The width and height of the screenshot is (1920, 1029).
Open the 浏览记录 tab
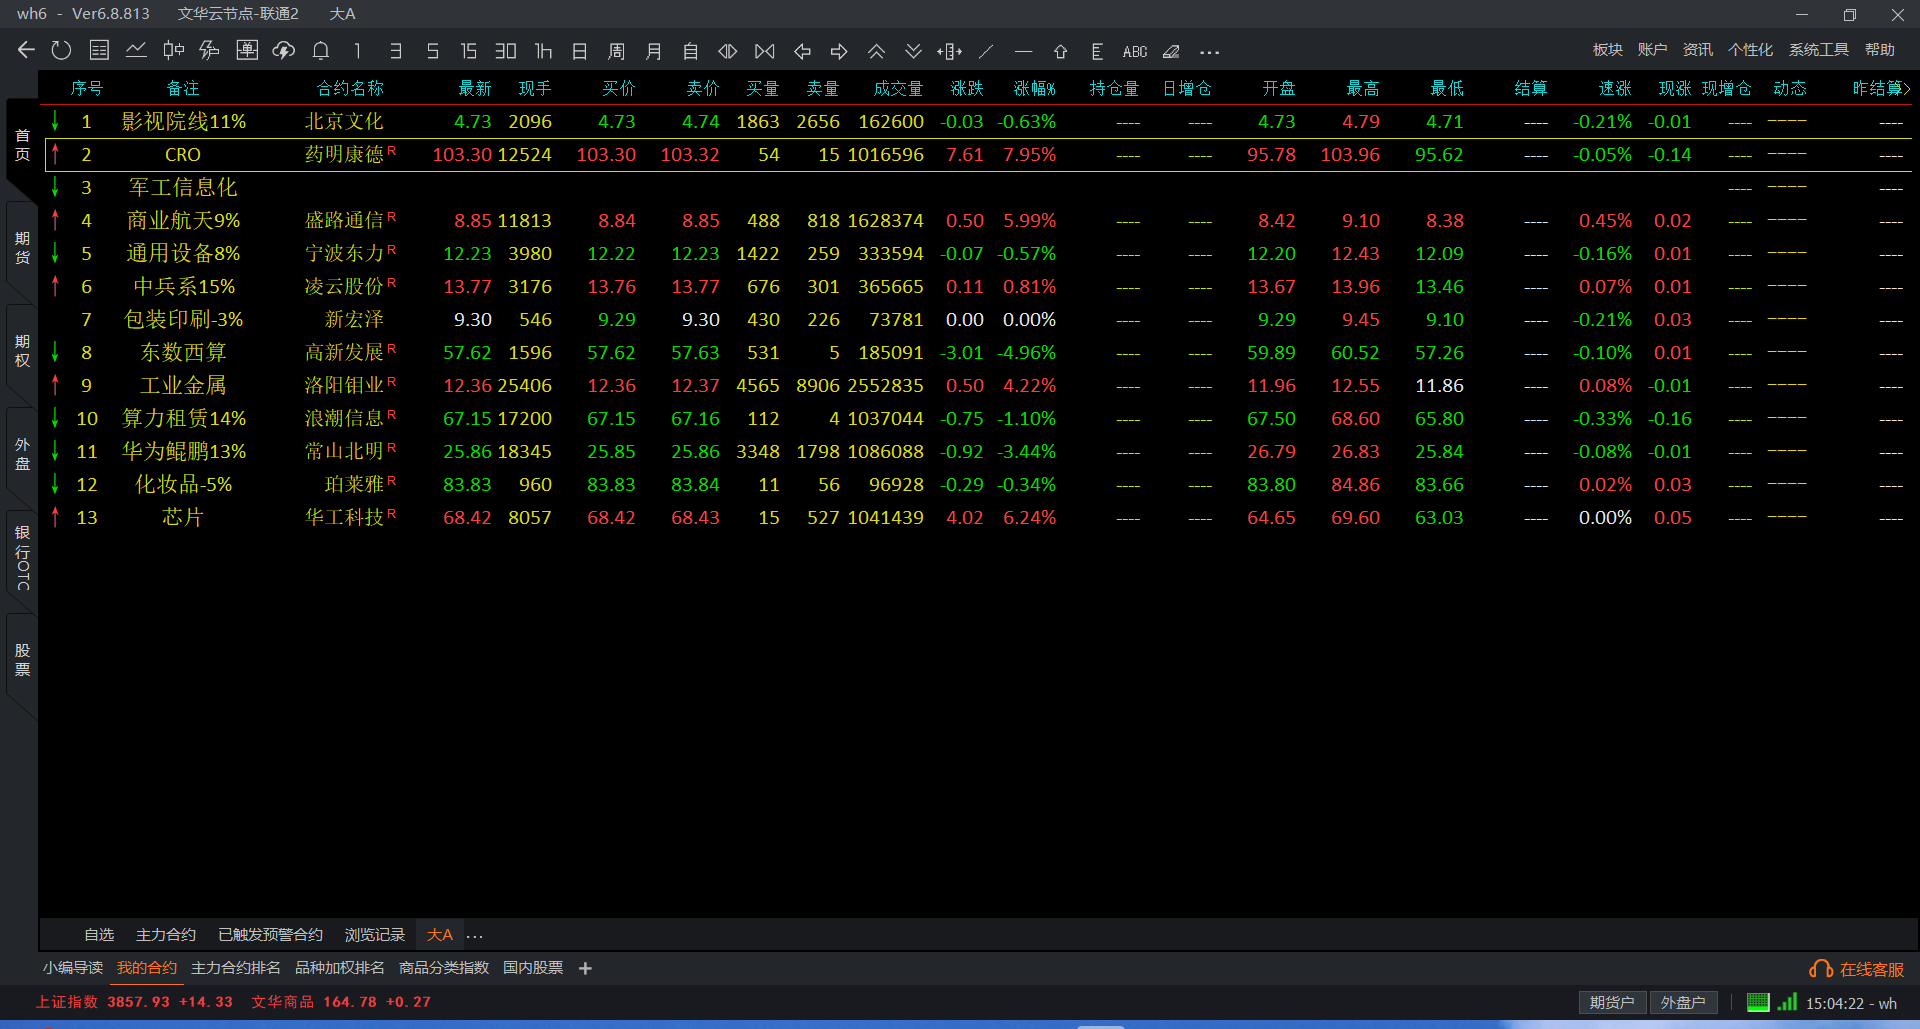375,934
